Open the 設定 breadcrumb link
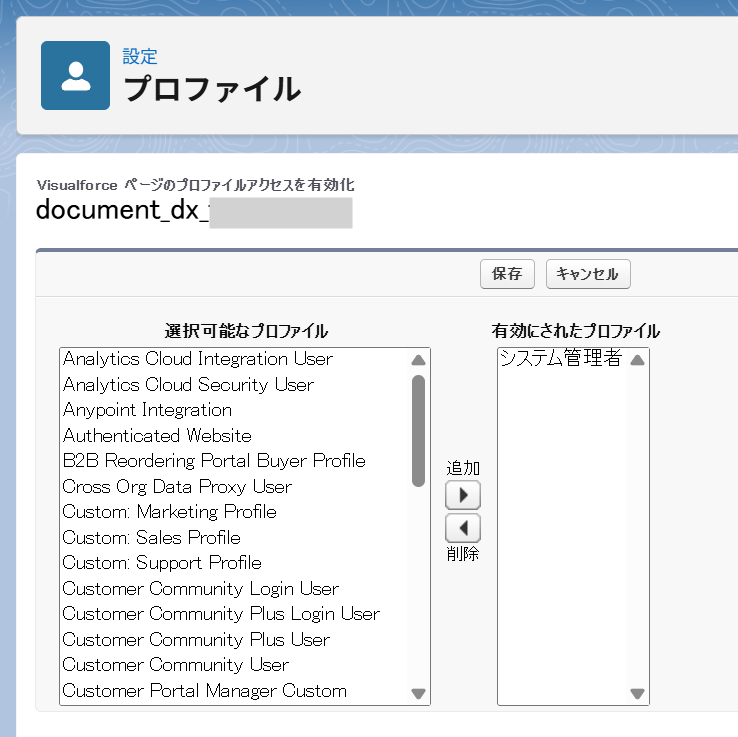Screen dimensions: 738x737 point(139,56)
